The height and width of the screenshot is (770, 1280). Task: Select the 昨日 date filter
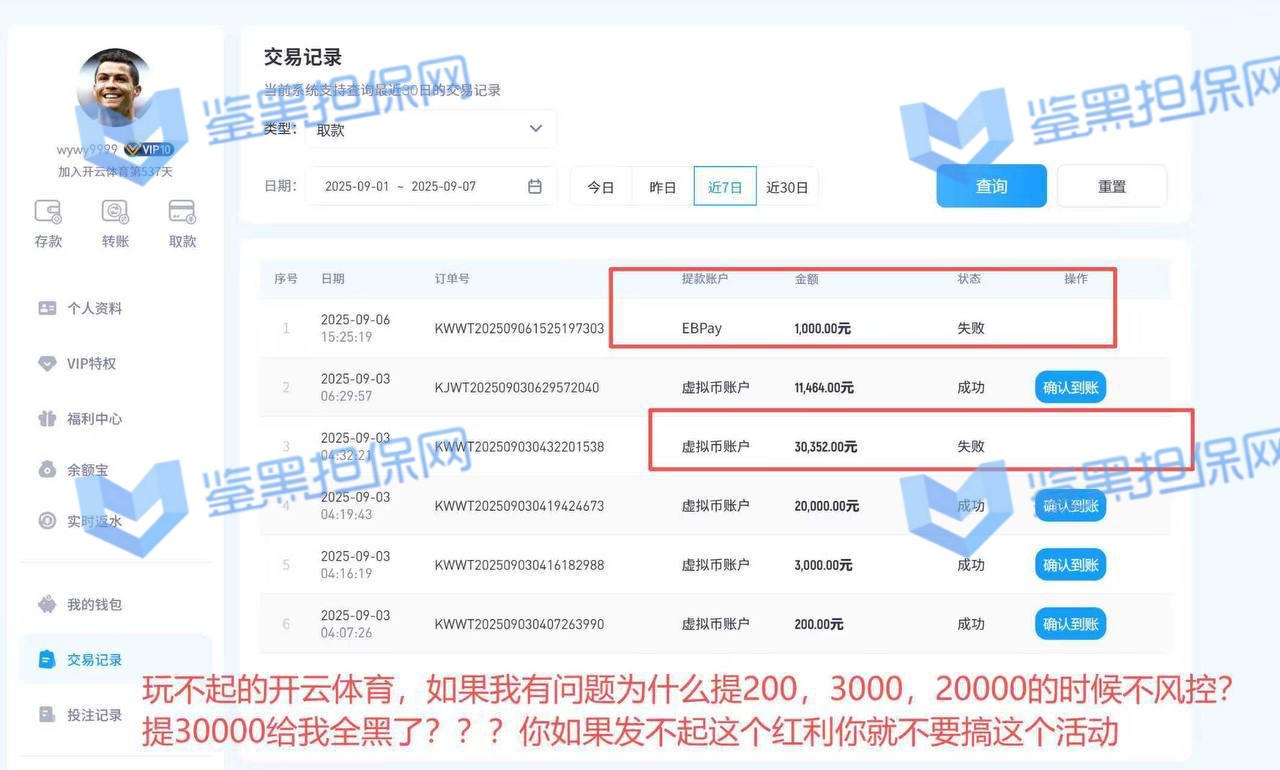(663, 187)
